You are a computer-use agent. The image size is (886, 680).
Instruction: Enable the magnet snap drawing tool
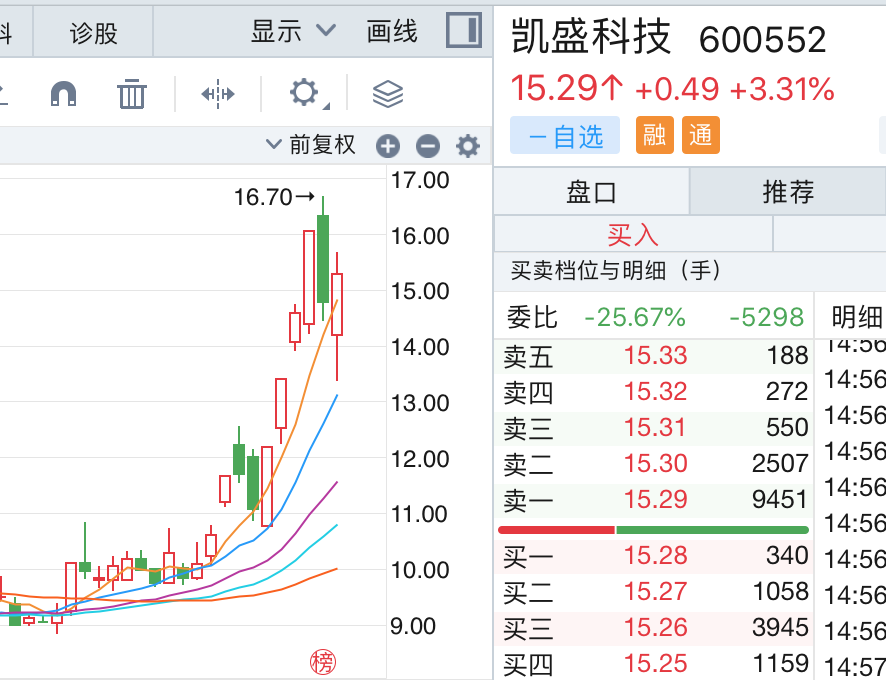64,94
